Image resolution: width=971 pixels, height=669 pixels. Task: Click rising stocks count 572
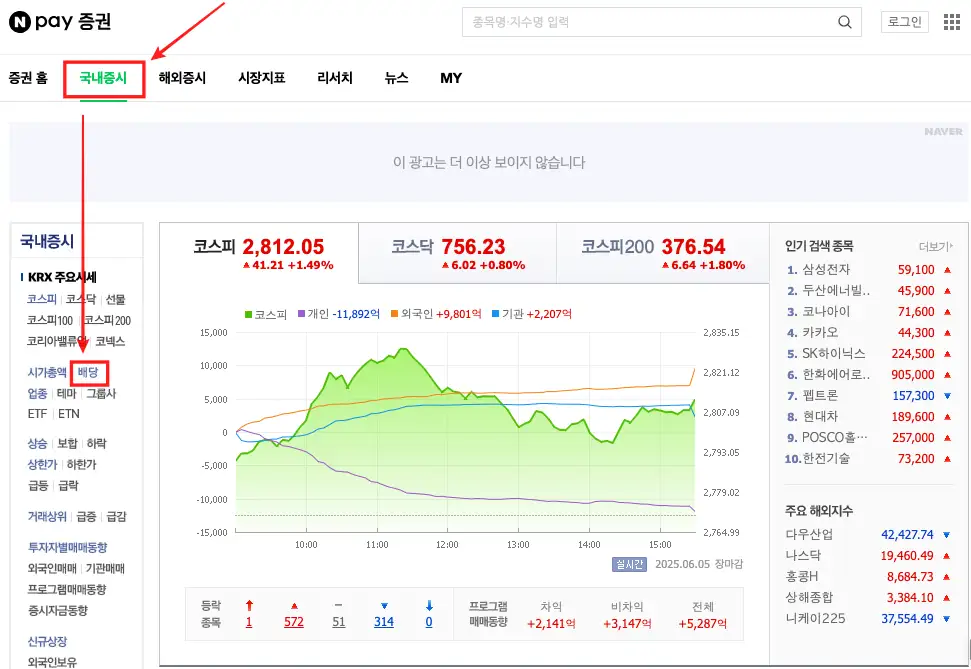point(294,622)
